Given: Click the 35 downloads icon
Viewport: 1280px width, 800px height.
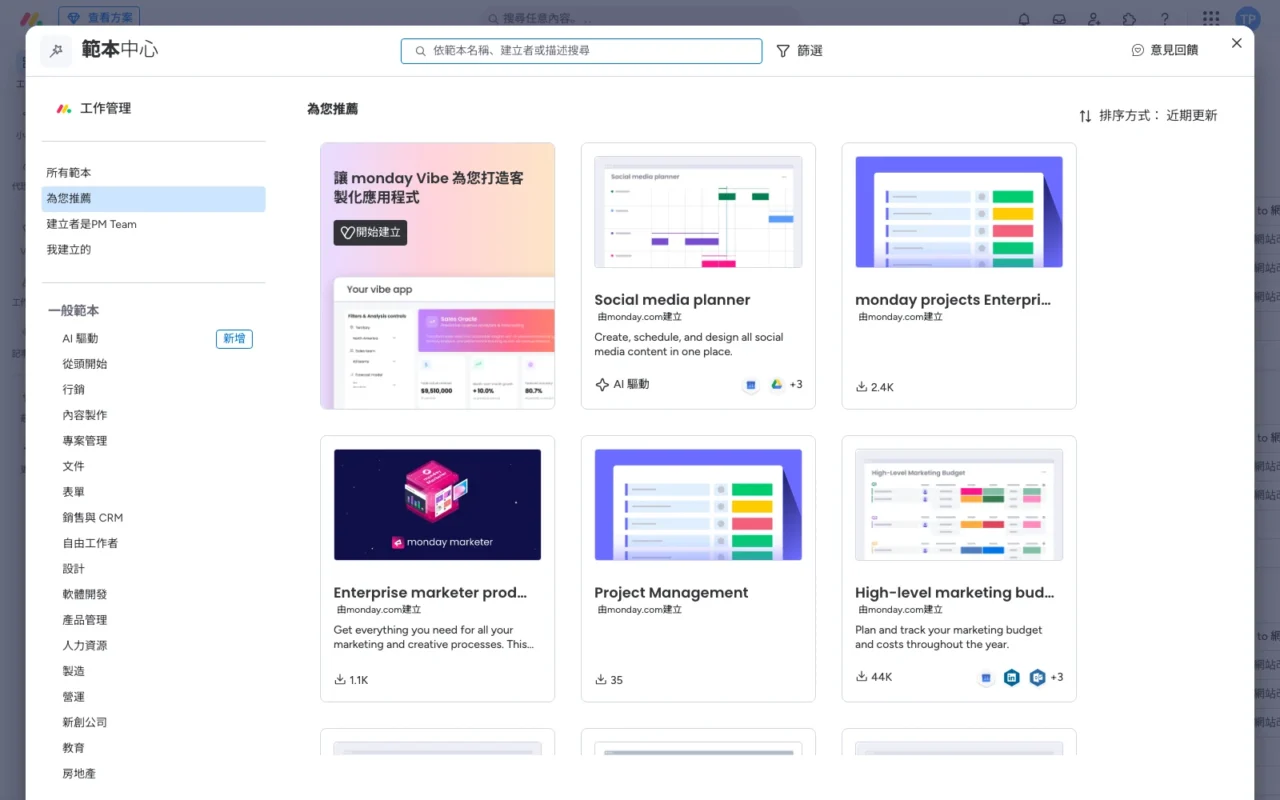Looking at the screenshot, I should (601, 680).
